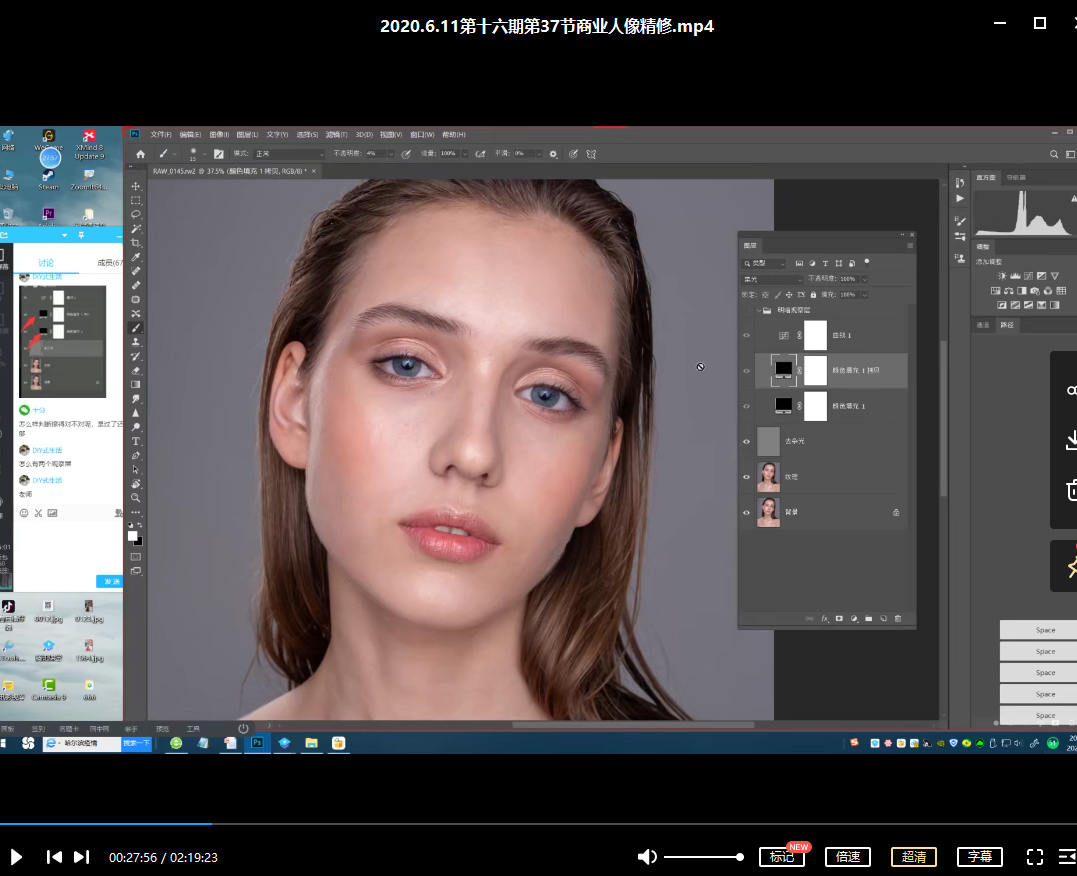The width and height of the screenshot is (1077, 876).
Task: Select the Crop tool
Action: tap(136, 243)
